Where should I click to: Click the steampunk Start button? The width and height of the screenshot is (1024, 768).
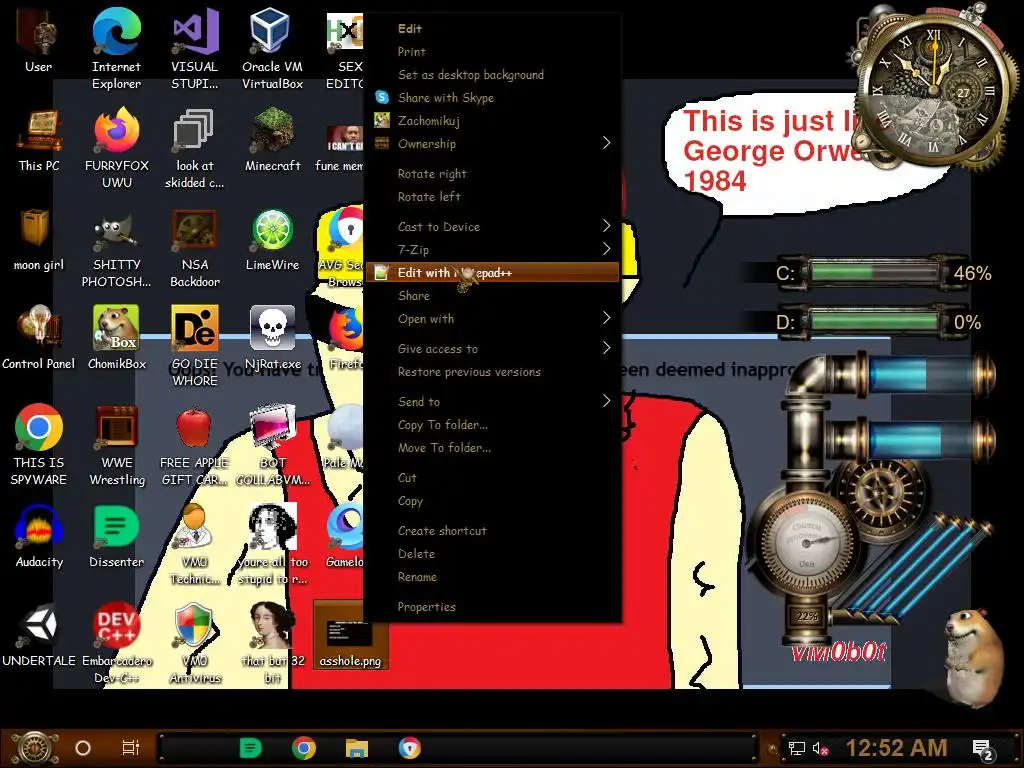pyautogui.click(x=34, y=748)
